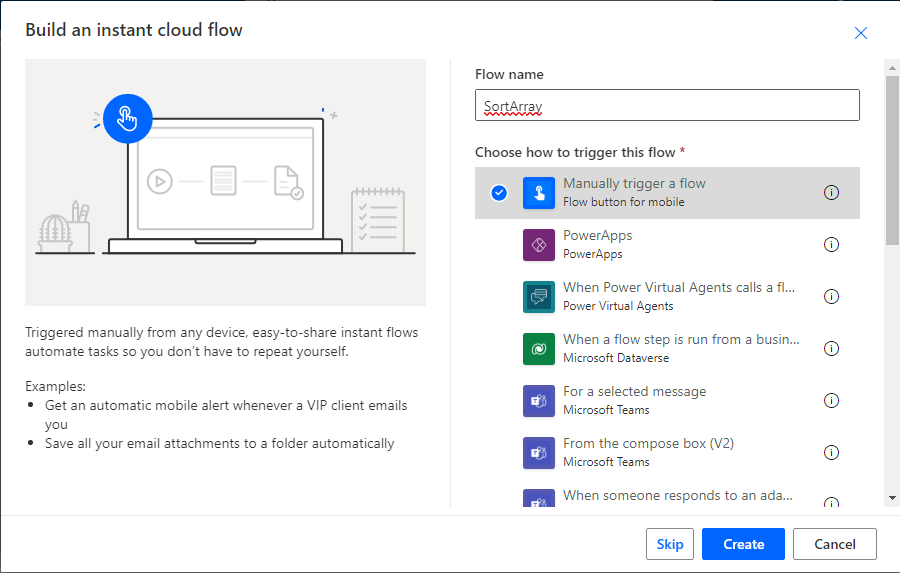Uncheck the Manually trigger a flow checkmark
The height and width of the screenshot is (573, 900).
pyautogui.click(x=499, y=193)
